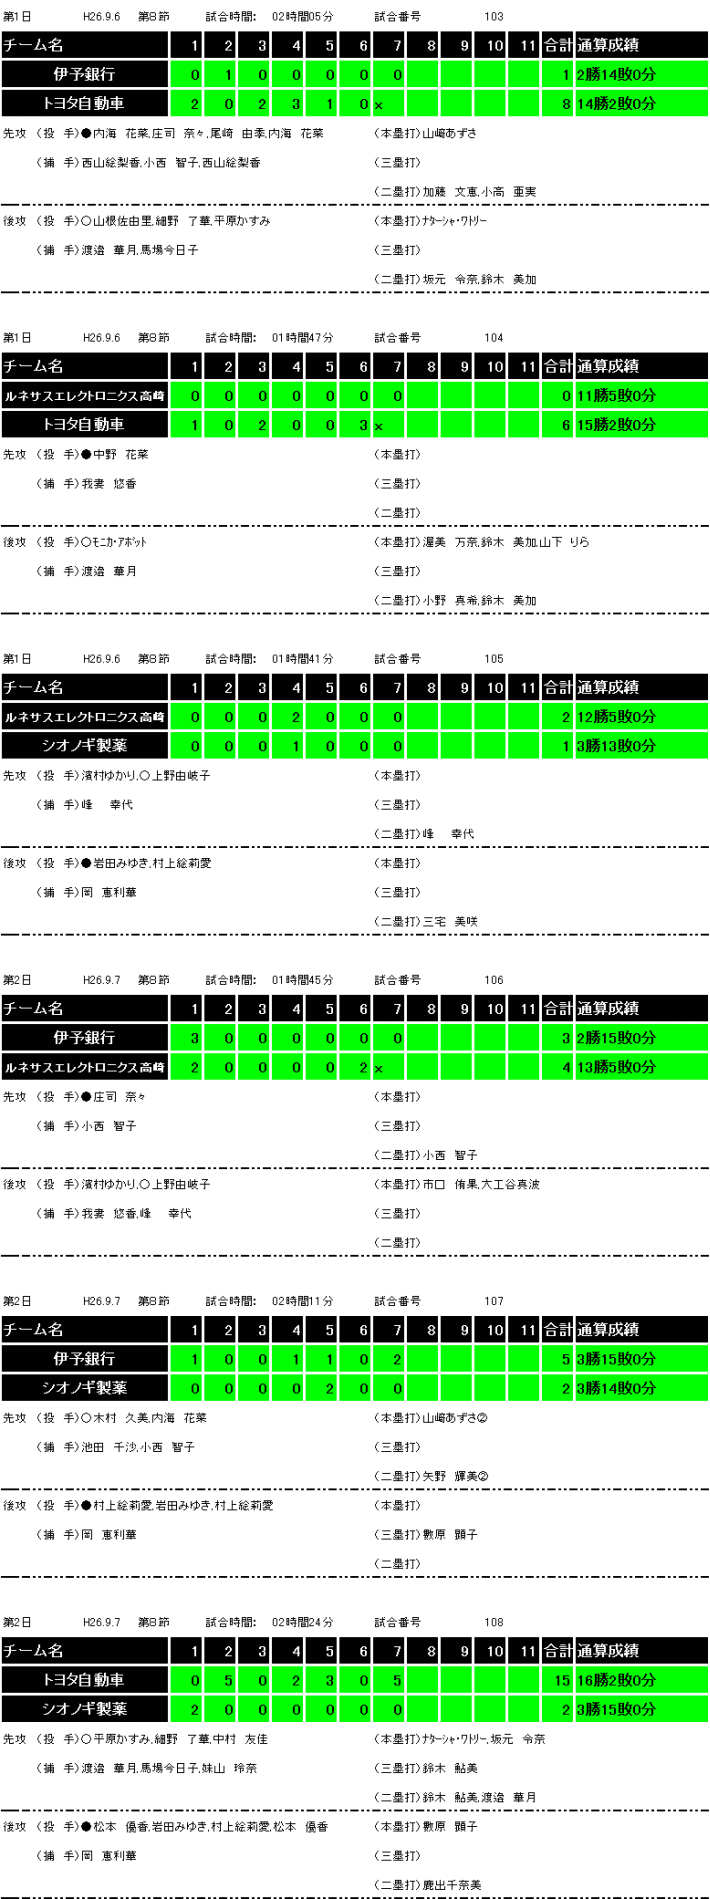Click game number 107
Screen dimensions: 710x1899
coord(493,1301)
